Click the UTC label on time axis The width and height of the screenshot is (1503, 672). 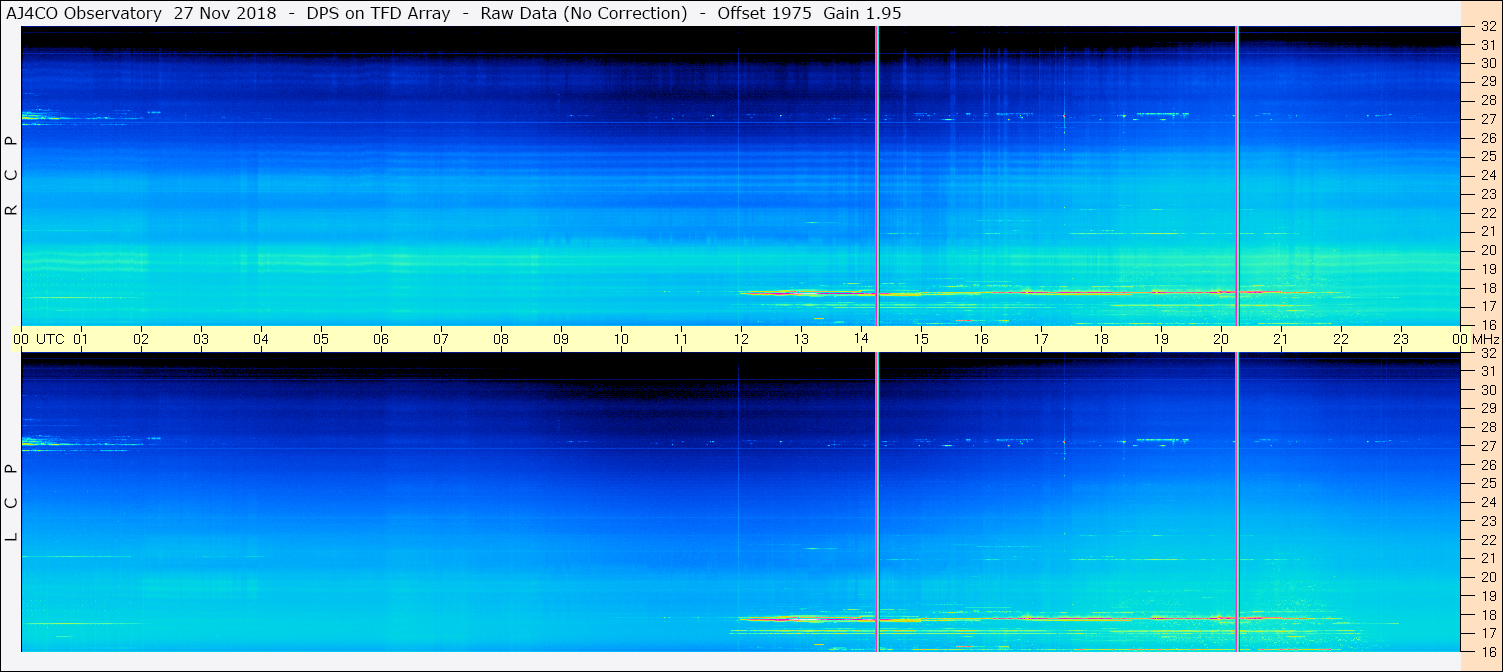tap(50, 339)
